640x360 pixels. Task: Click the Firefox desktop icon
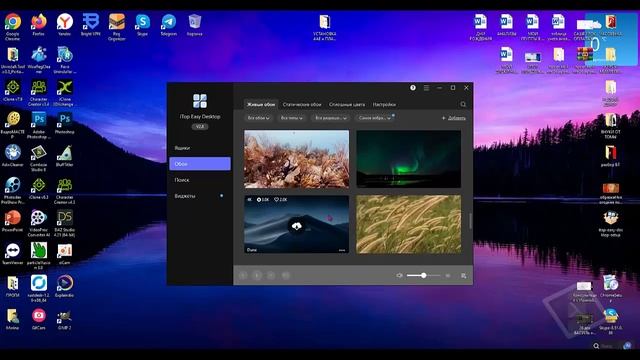pyautogui.click(x=39, y=25)
